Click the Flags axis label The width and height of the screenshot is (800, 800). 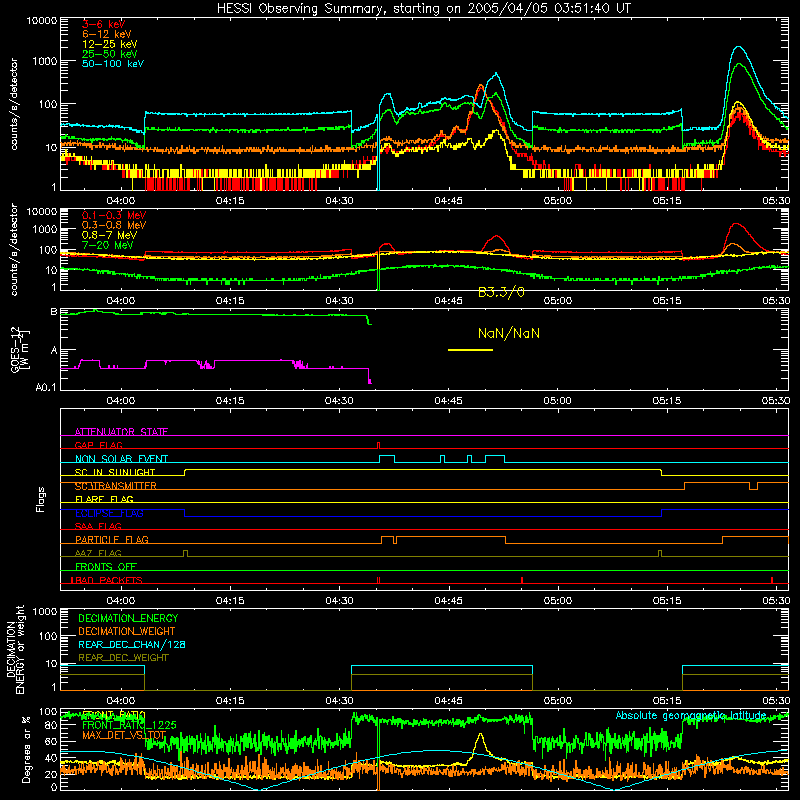pyautogui.click(x=41, y=499)
